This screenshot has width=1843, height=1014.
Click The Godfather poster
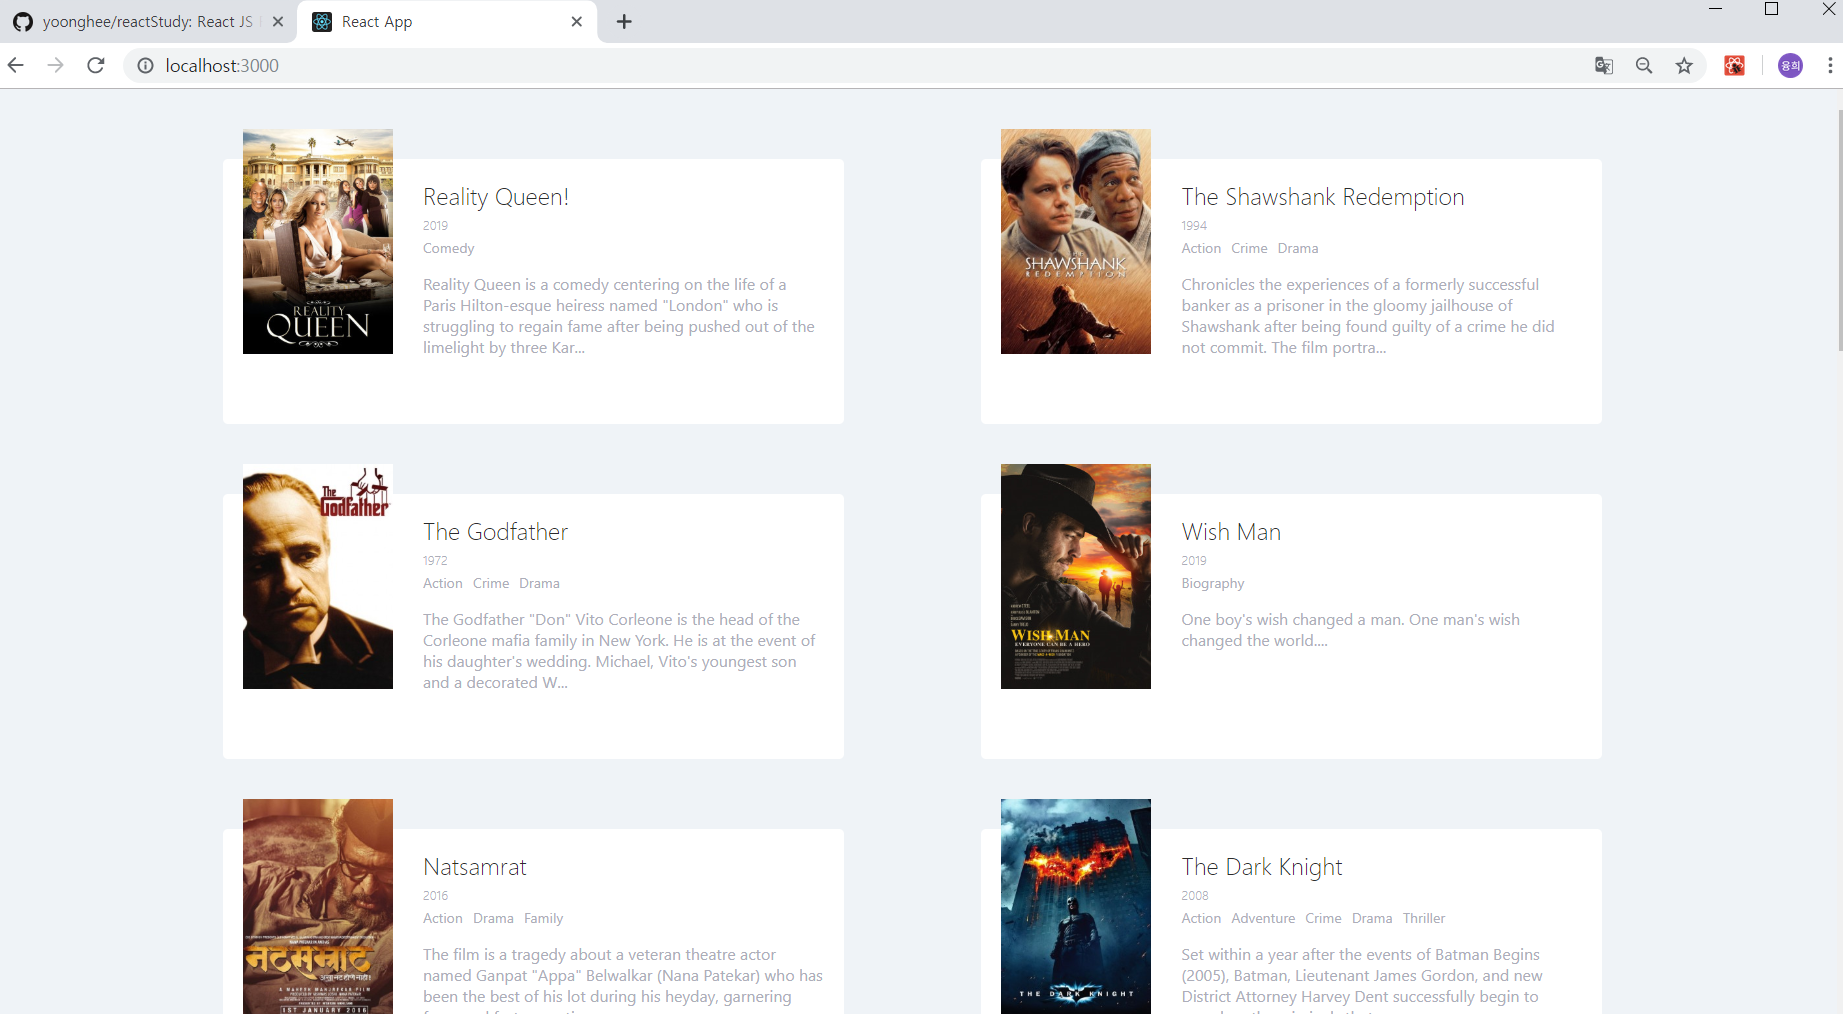point(318,576)
